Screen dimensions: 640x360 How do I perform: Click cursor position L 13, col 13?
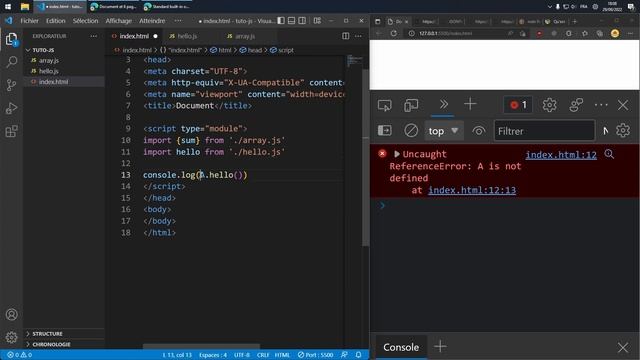(177, 355)
